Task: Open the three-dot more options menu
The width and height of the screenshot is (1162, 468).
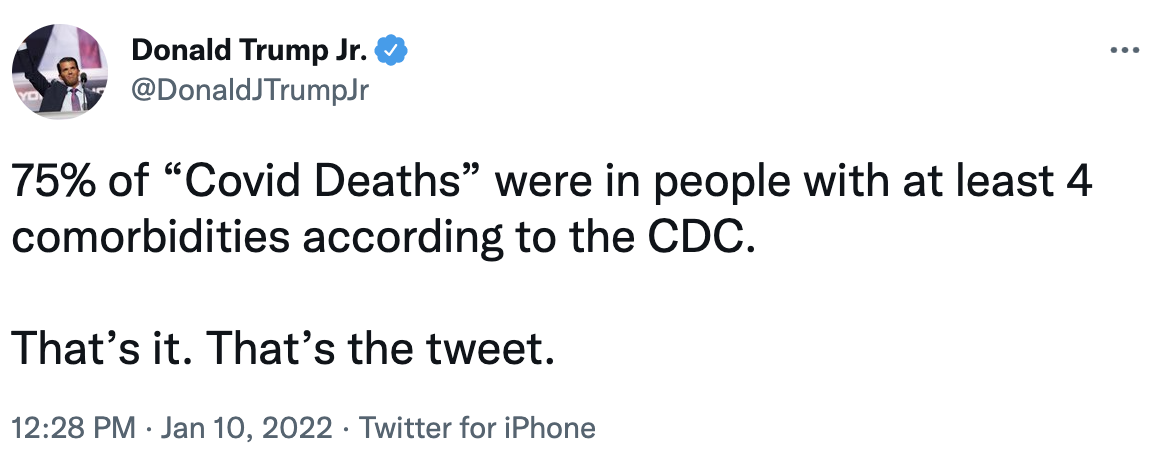Action: click(x=1126, y=50)
